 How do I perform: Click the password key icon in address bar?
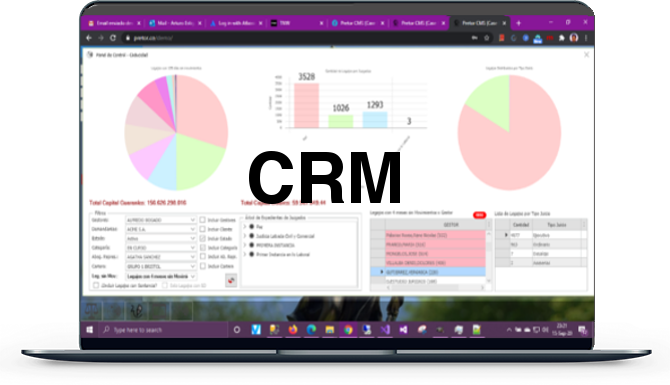click(474, 38)
